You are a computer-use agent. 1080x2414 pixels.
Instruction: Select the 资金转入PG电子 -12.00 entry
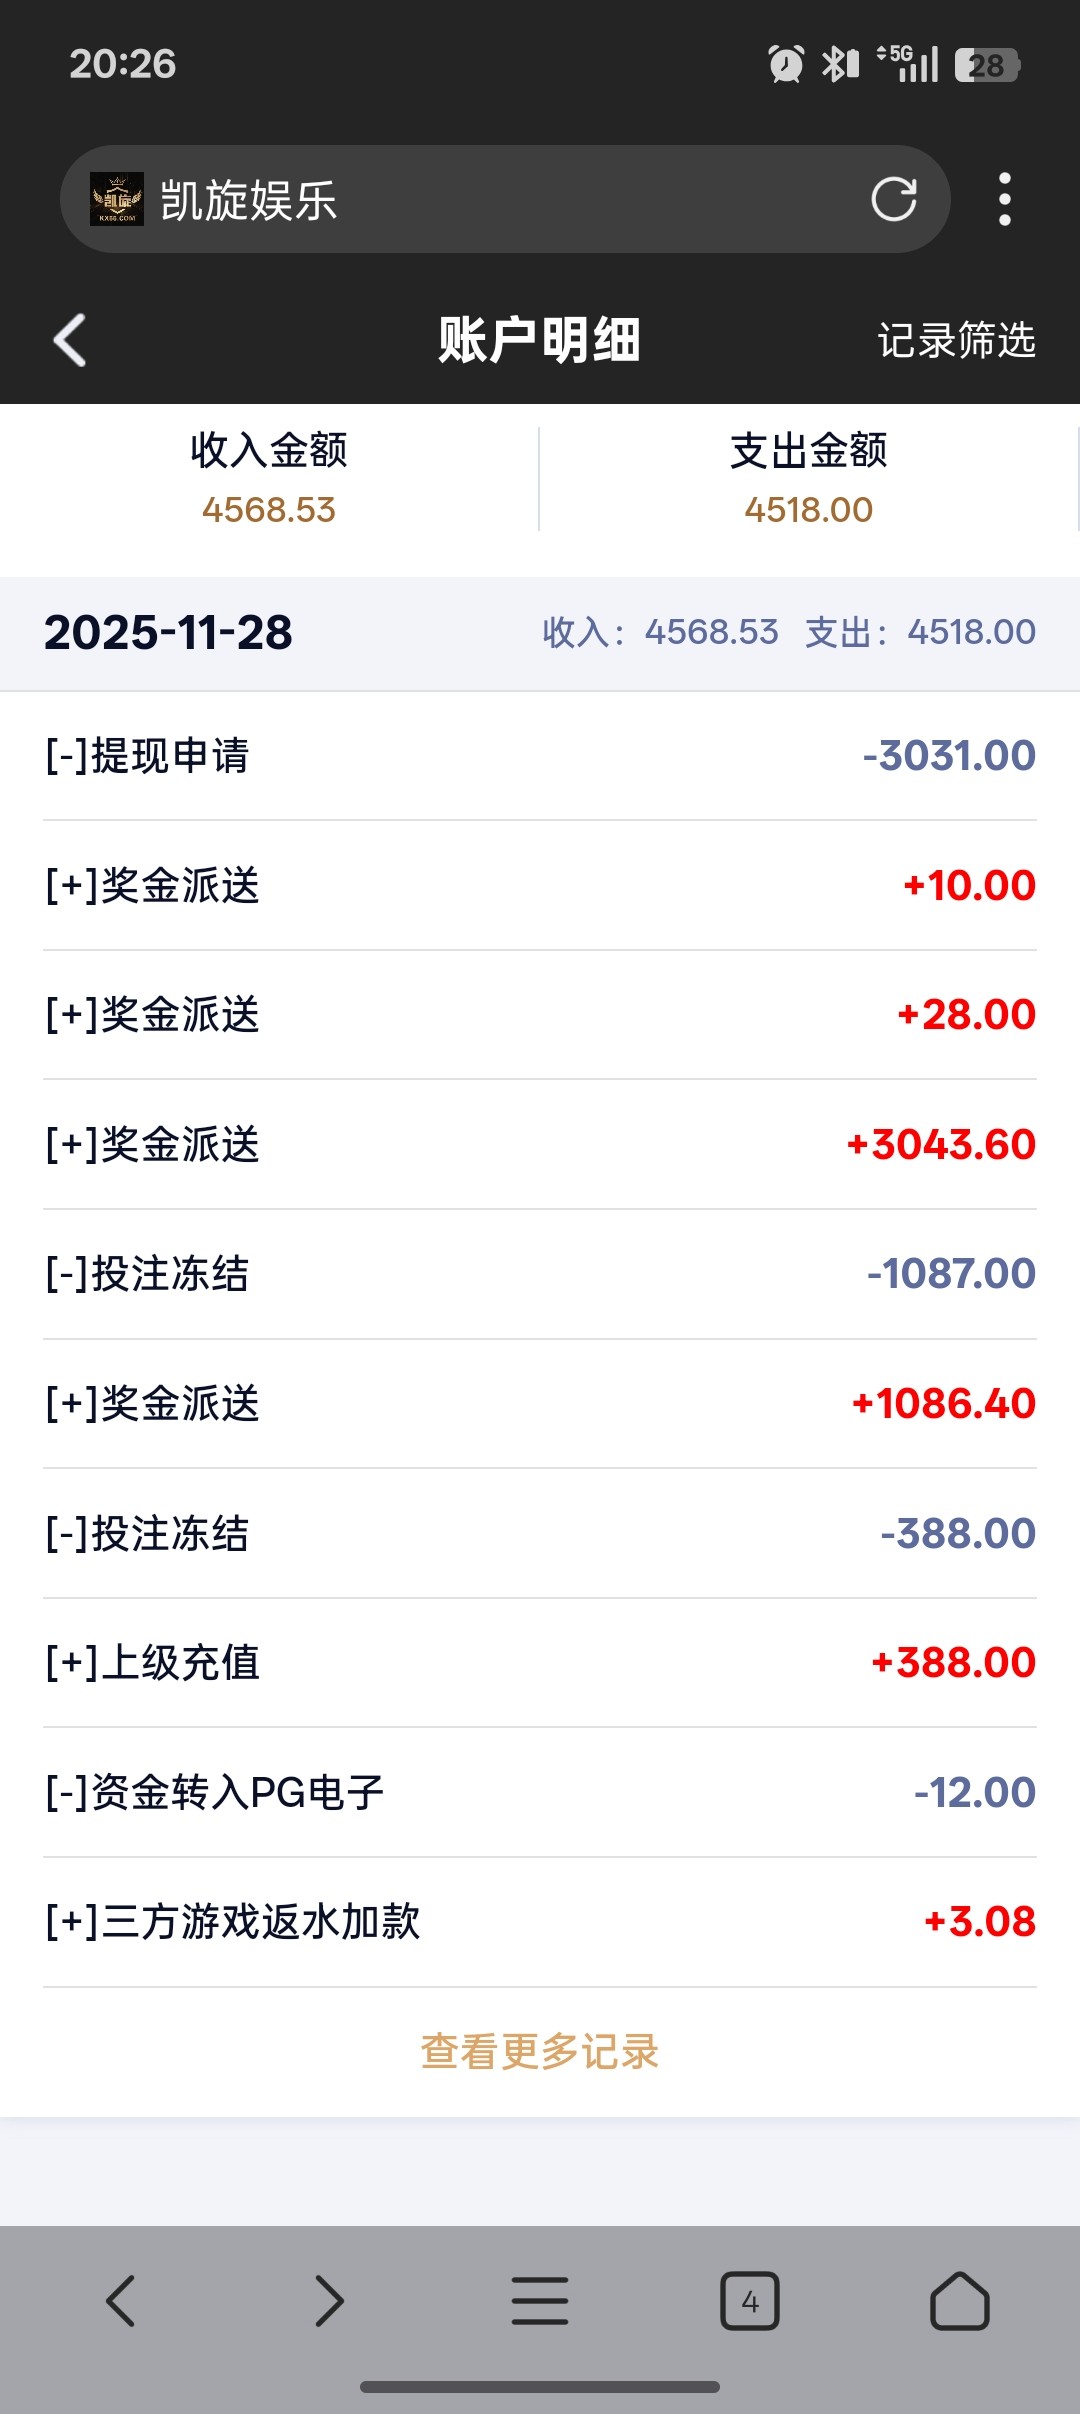click(540, 1792)
